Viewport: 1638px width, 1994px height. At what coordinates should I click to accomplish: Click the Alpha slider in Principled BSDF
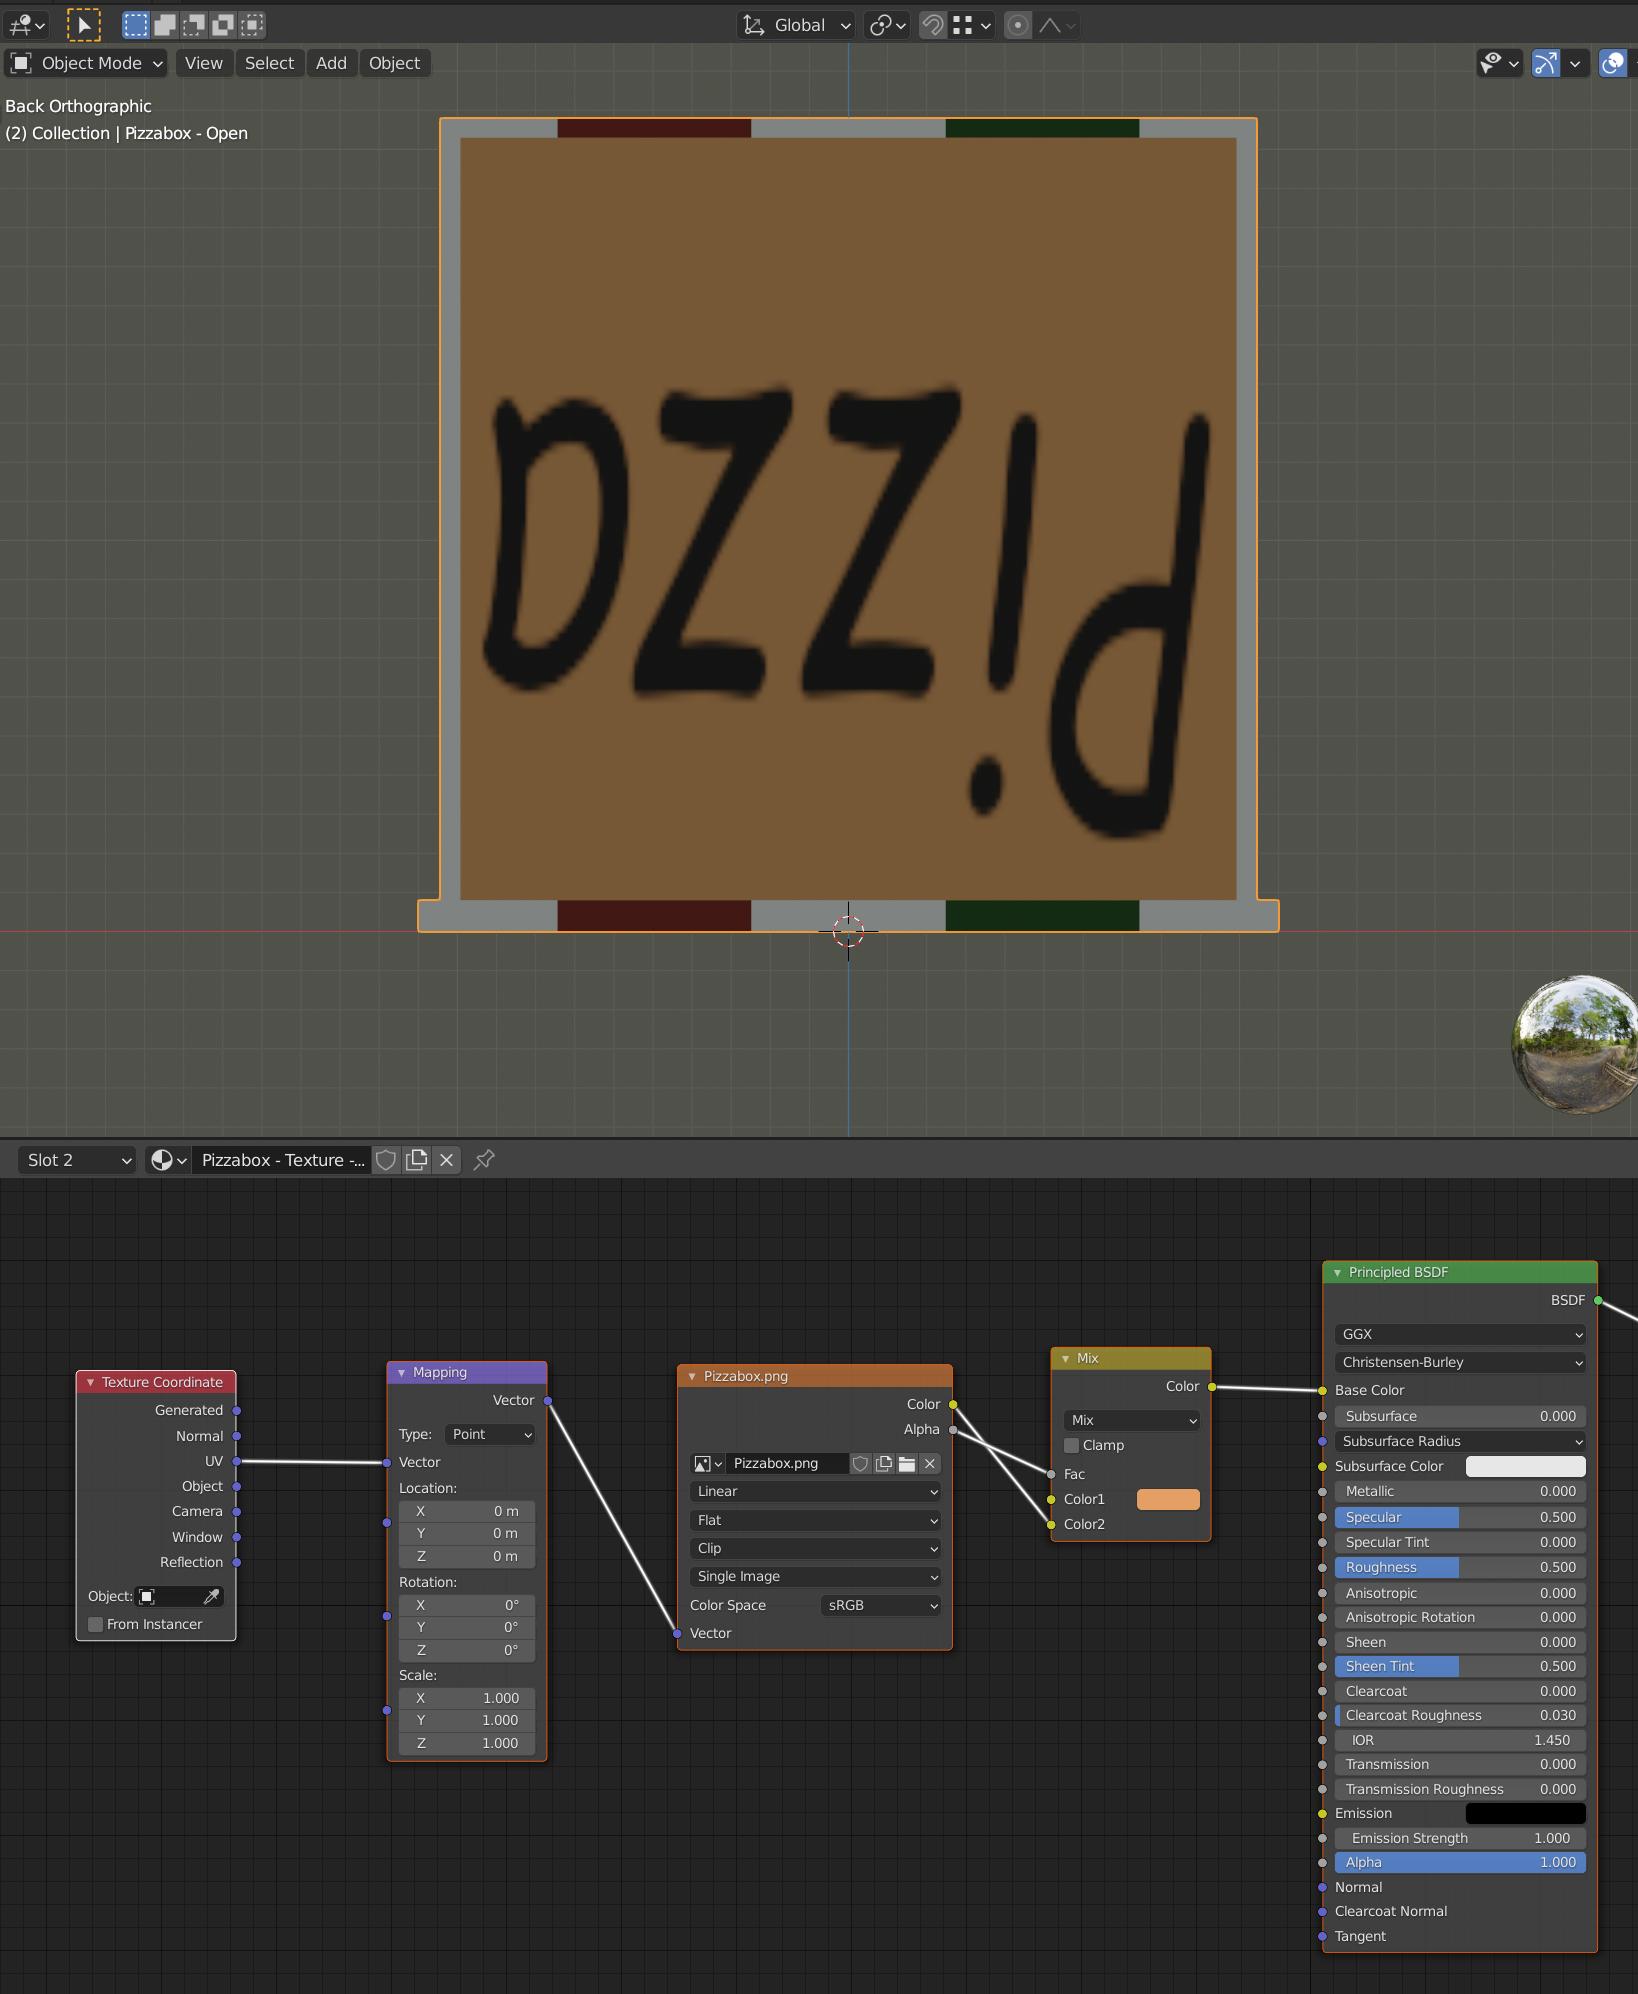pyautogui.click(x=1460, y=1862)
